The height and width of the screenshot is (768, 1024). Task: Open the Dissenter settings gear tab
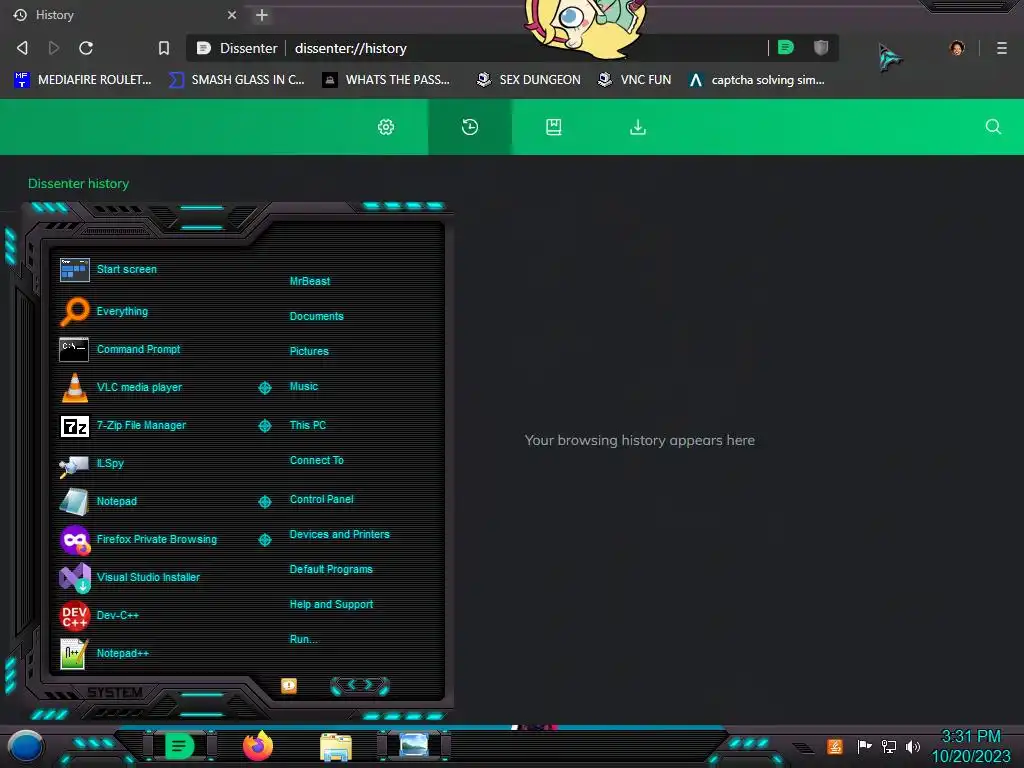coord(386,127)
